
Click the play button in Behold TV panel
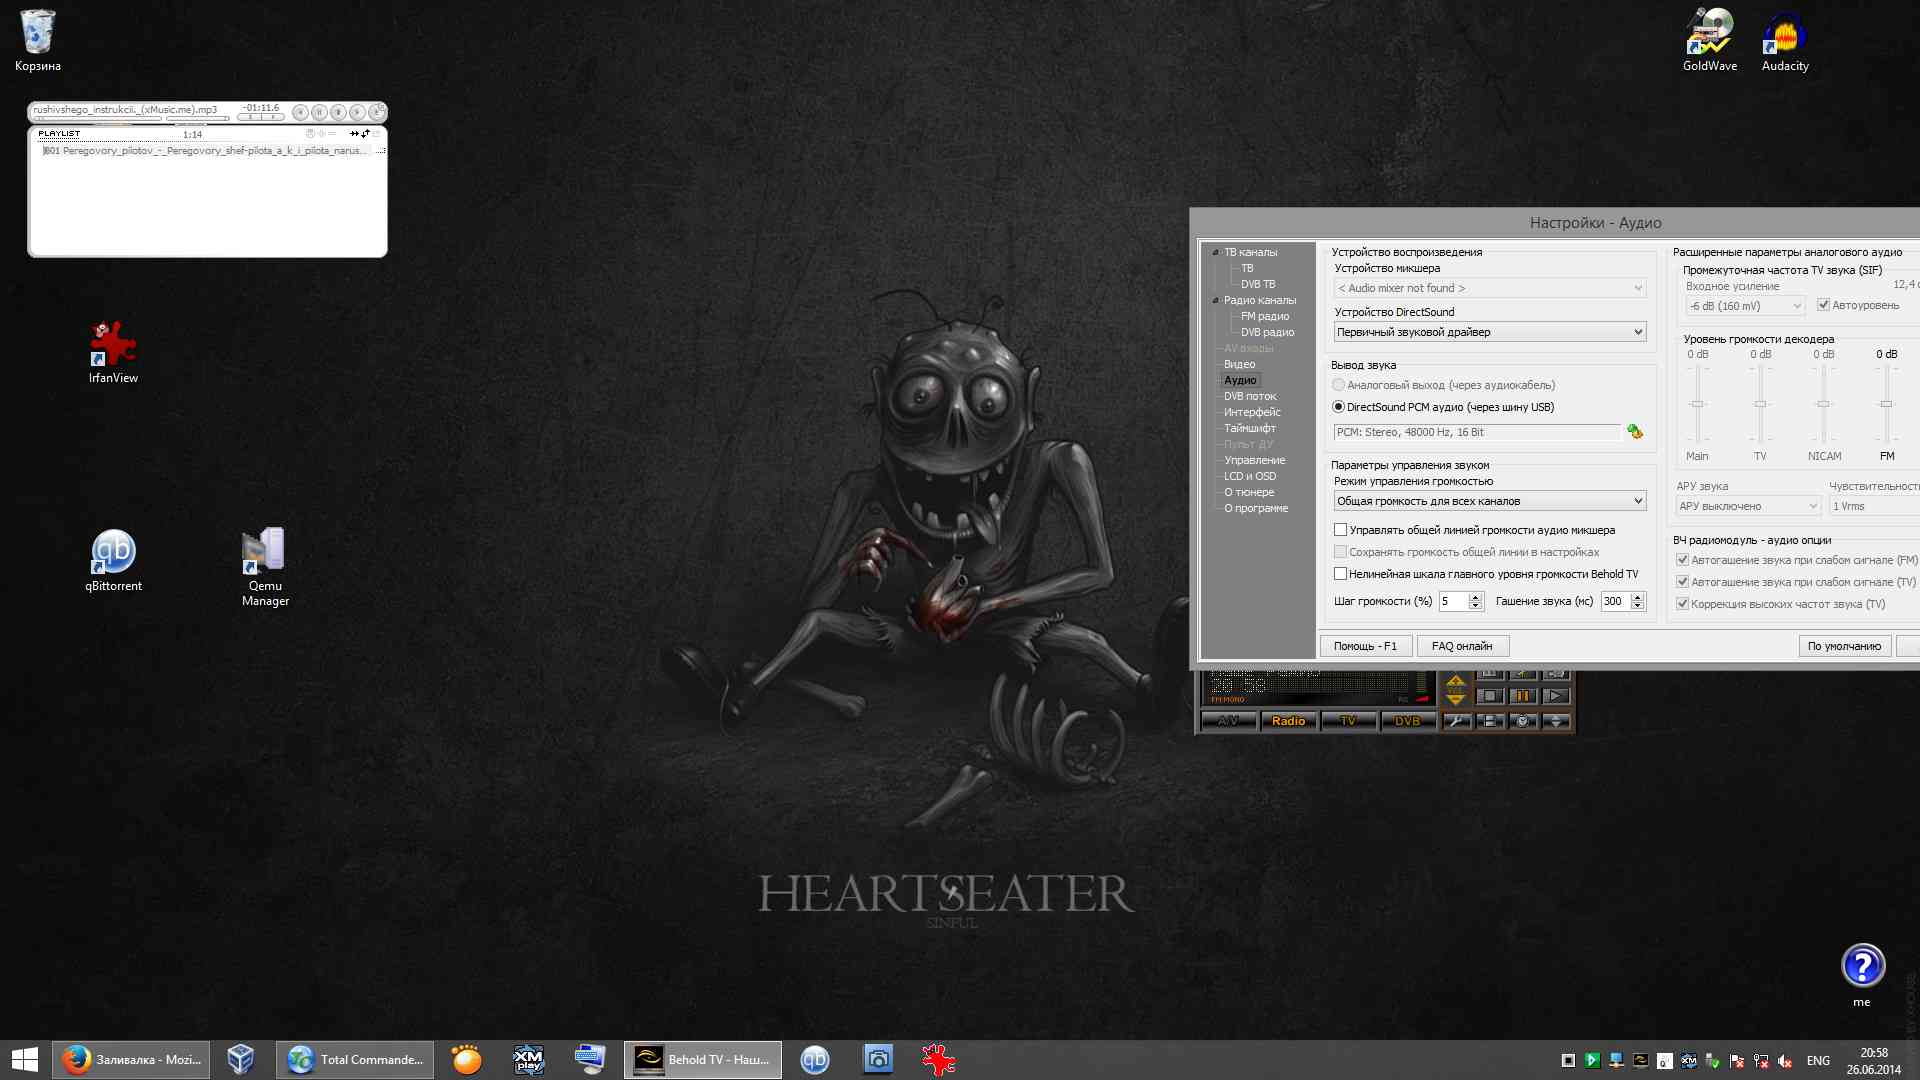click(1555, 696)
